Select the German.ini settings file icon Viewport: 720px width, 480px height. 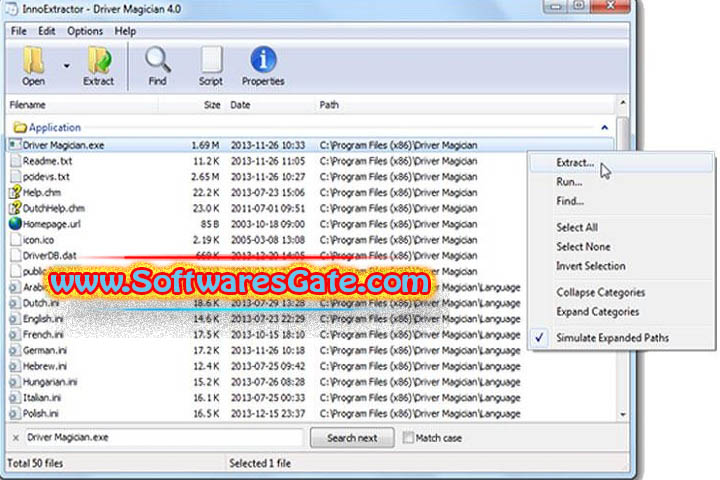tap(16, 350)
